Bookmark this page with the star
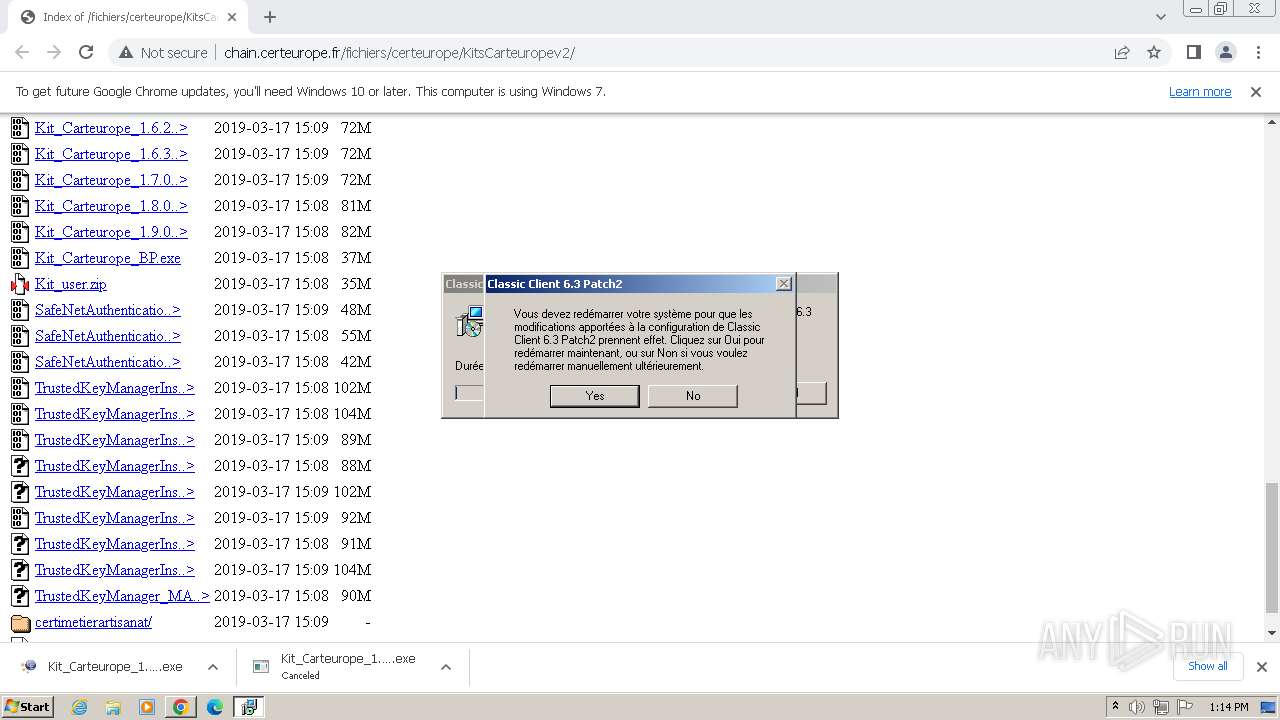The image size is (1280, 720). pos(1154,53)
